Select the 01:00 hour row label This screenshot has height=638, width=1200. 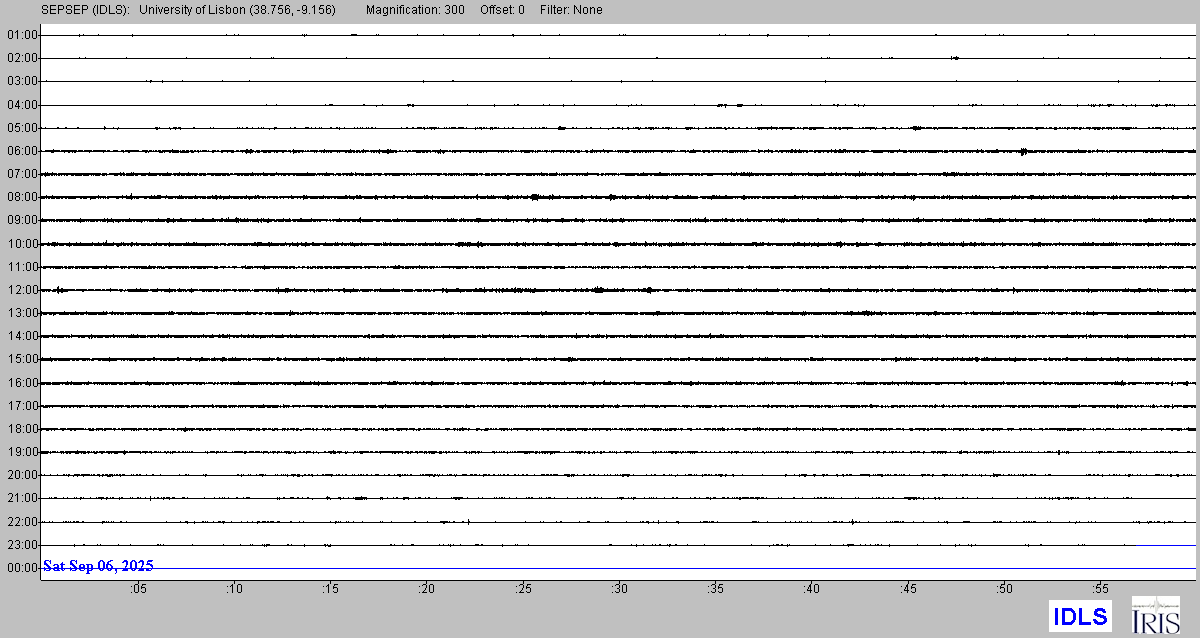click(21, 35)
